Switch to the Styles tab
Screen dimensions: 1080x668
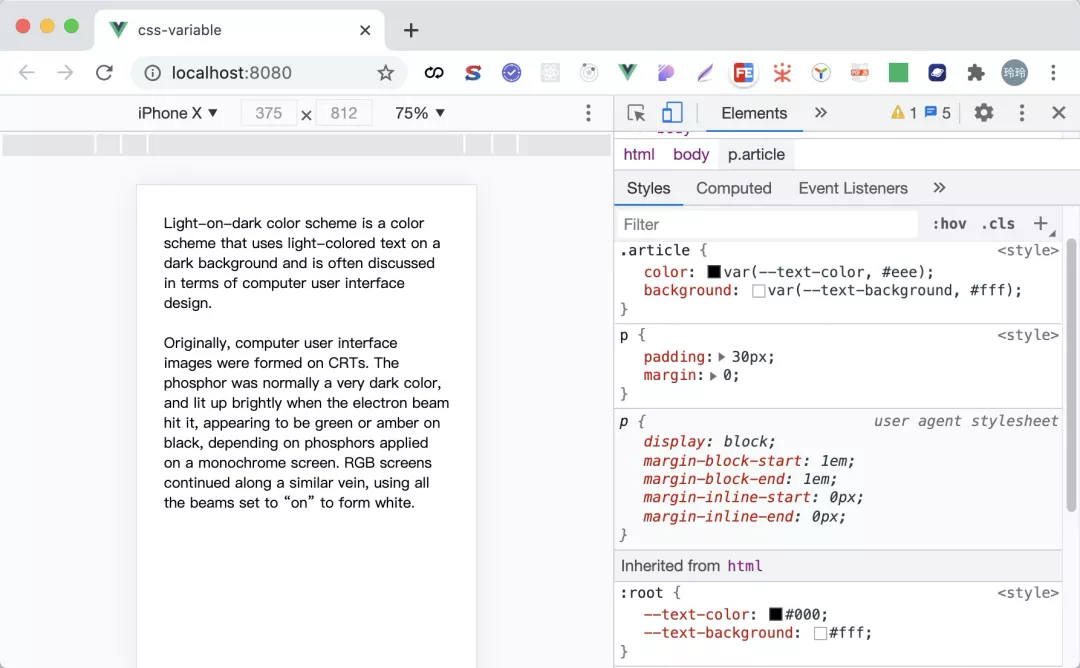click(648, 188)
